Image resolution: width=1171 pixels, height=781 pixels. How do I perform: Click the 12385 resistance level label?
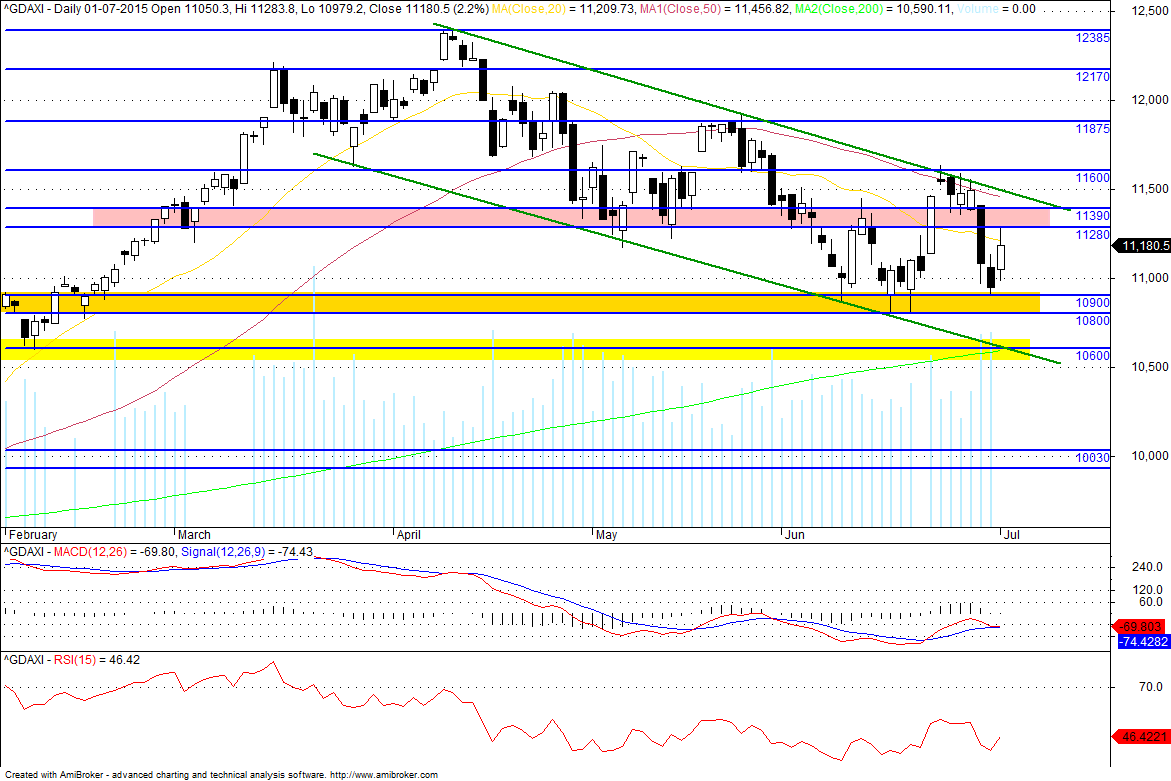pyautogui.click(x=1092, y=38)
